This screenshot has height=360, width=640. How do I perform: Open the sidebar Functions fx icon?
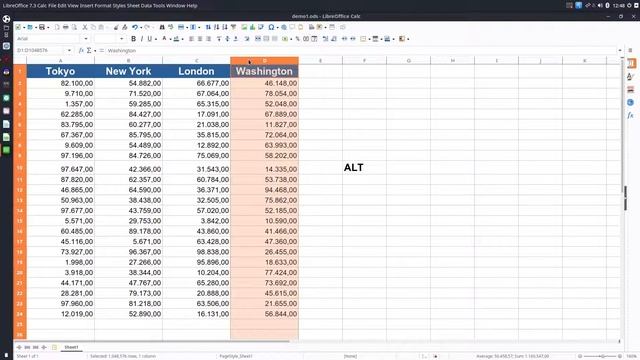631,116
